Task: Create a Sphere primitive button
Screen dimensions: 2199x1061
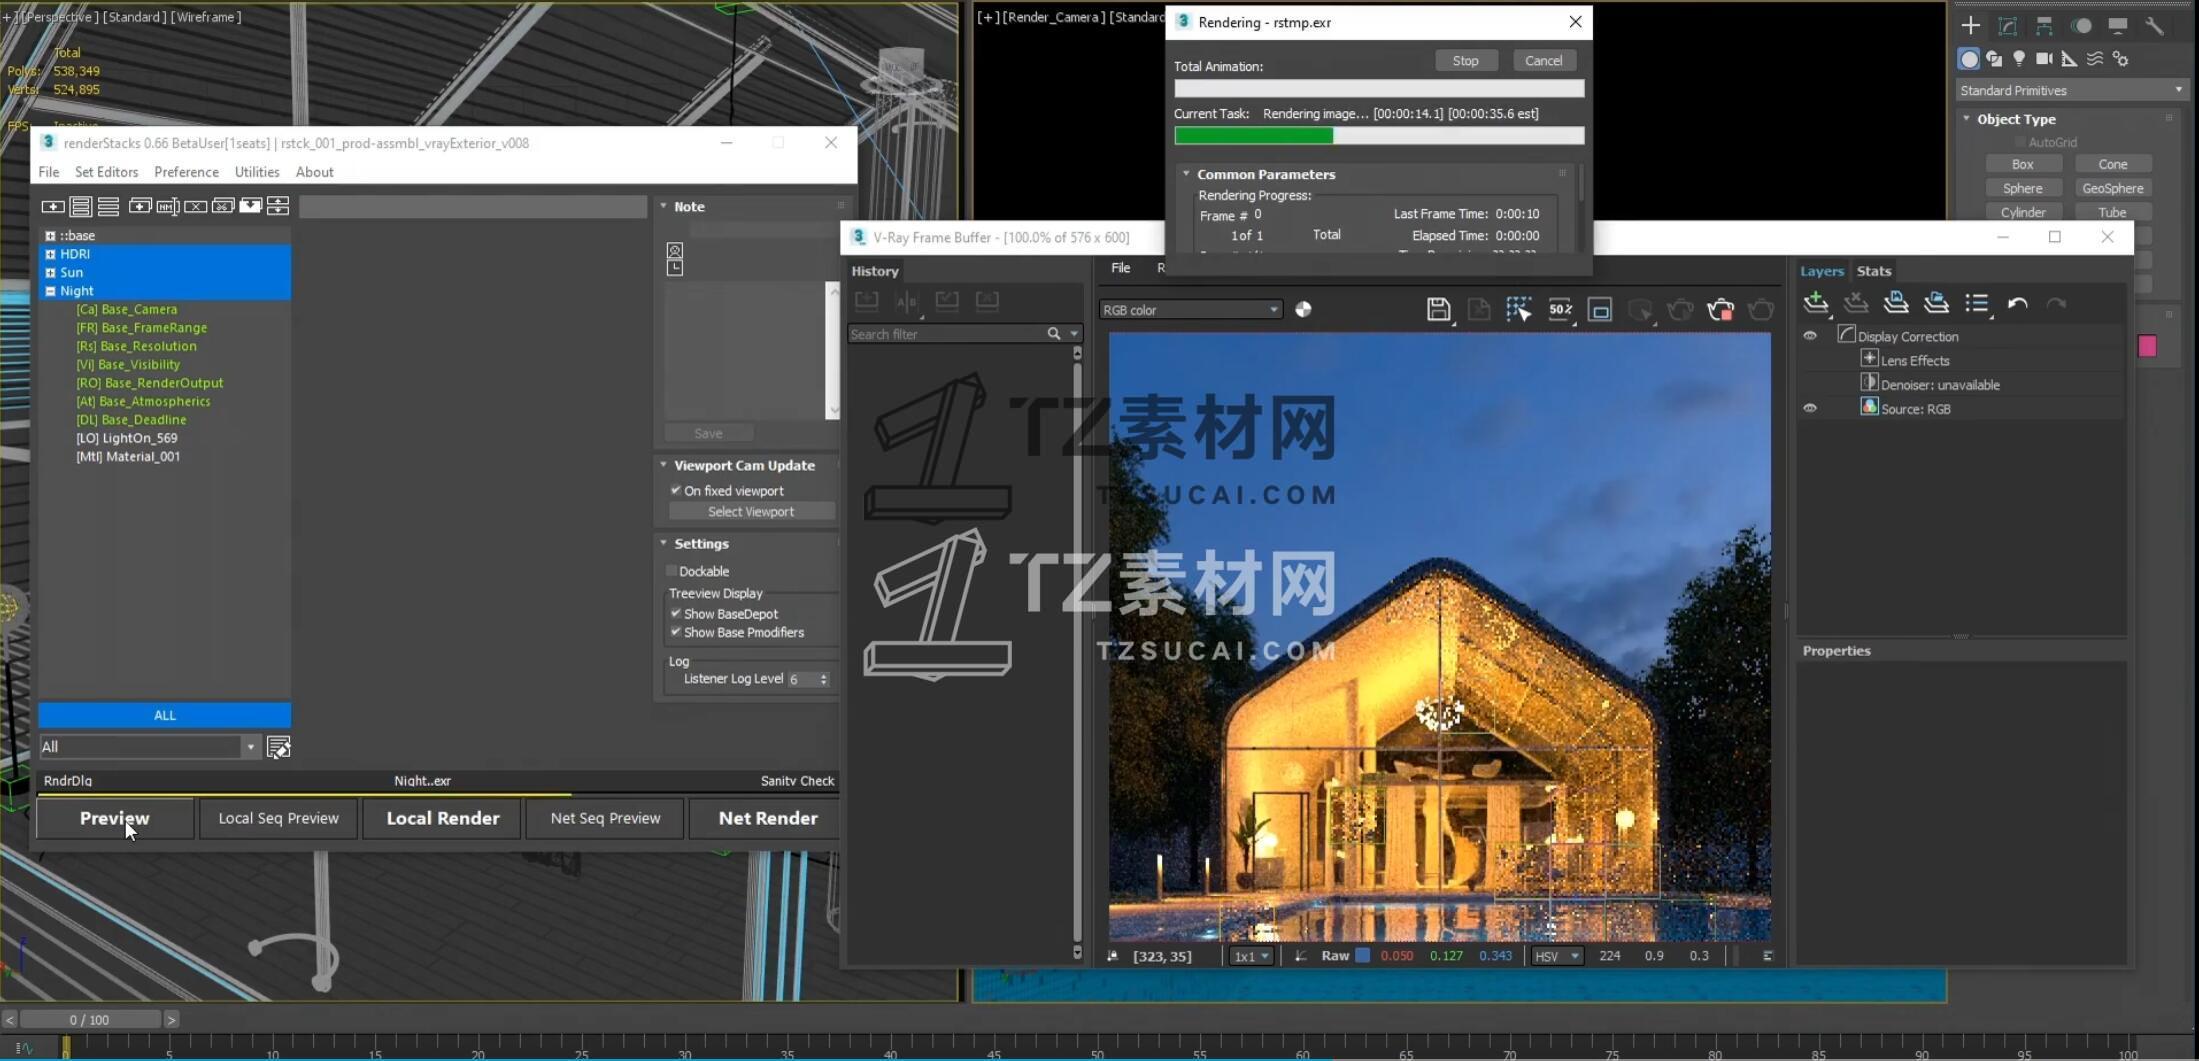Action: [2022, 188]
